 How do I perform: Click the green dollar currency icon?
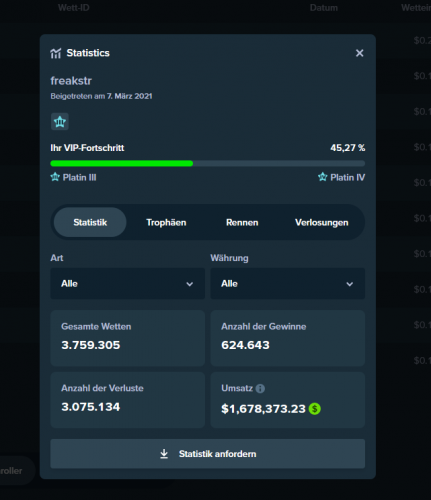pos(314,409)
